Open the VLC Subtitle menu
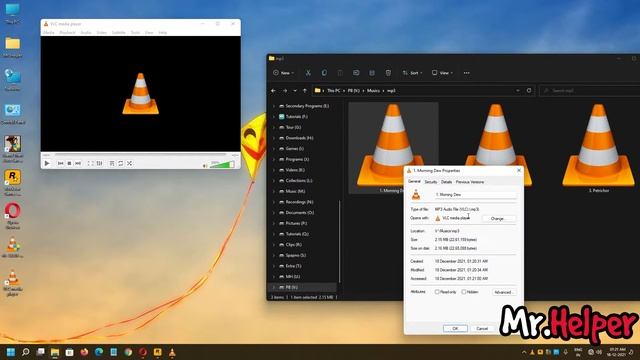640x360 pixels. coord(119,32)
